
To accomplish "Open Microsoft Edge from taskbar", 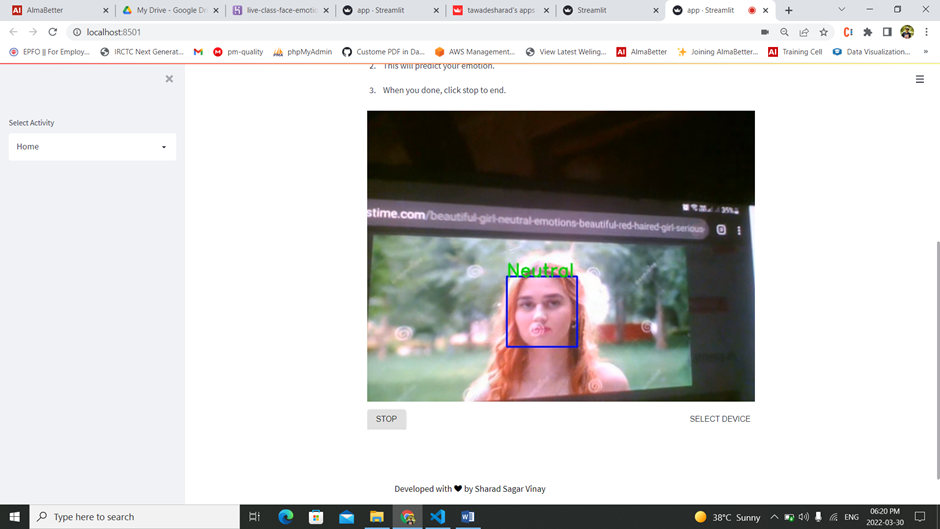I will coord(286,516).
